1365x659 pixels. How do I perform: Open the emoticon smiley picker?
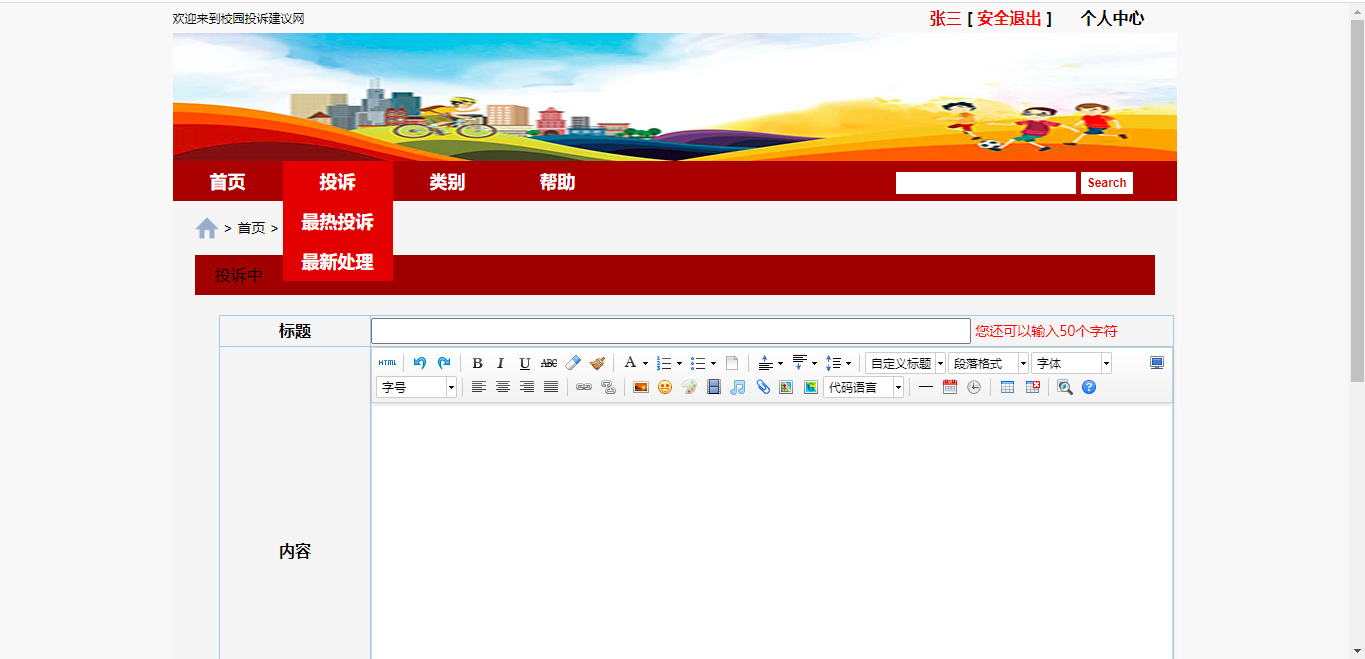pyautogui.click(x=665, y=387)
